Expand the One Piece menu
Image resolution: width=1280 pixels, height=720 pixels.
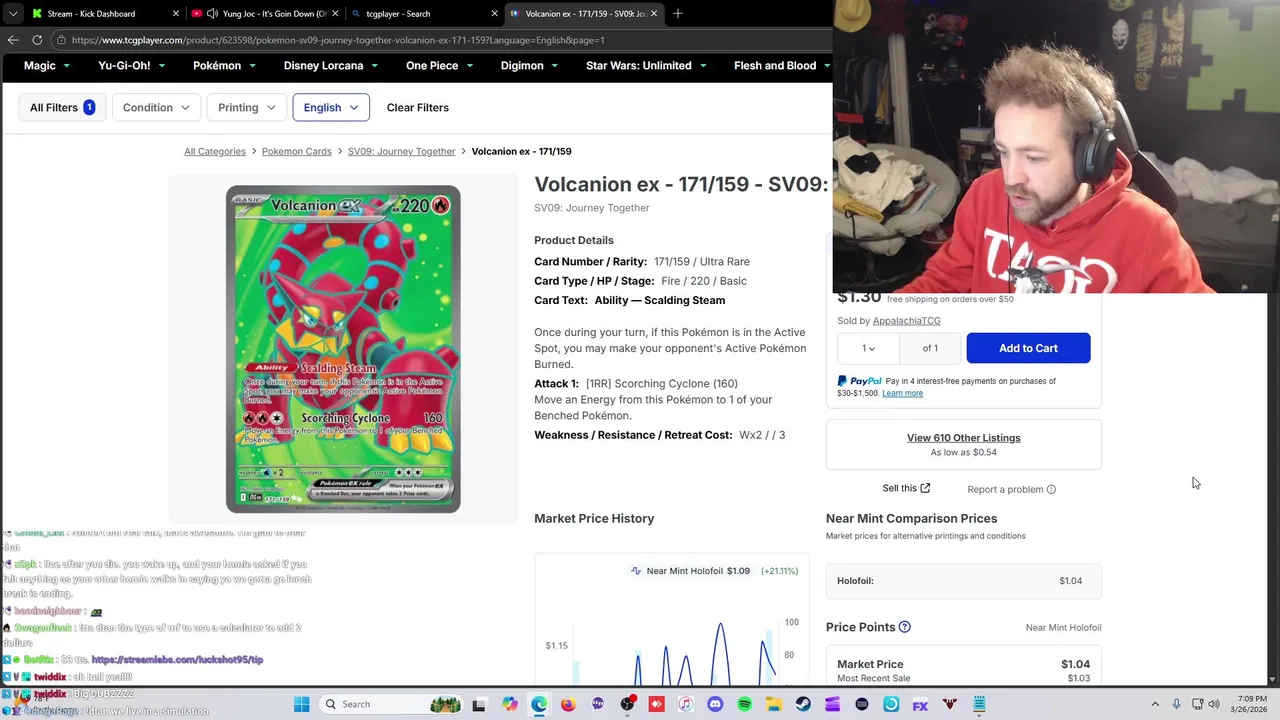click(440, 66)
